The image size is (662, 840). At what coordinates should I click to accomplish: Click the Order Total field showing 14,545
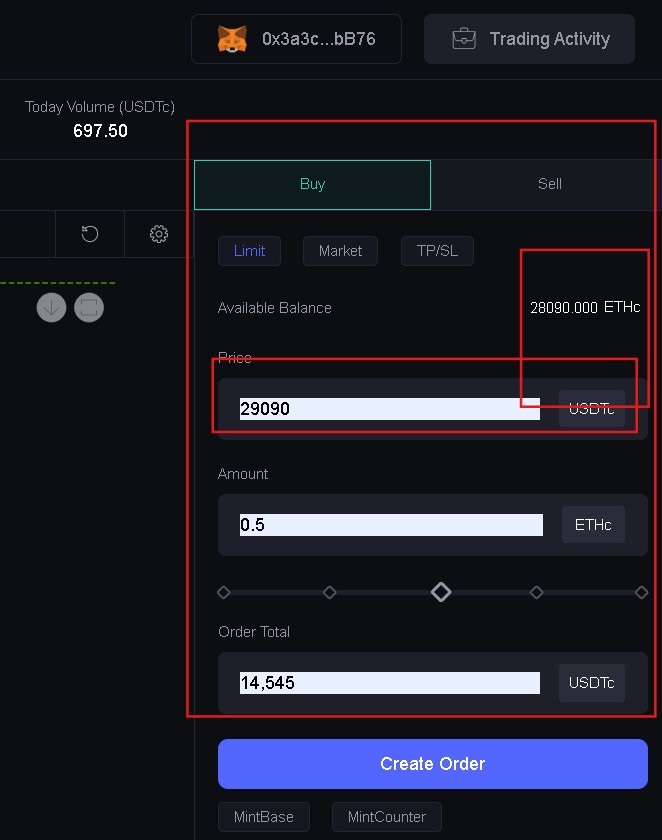[389, 683]
